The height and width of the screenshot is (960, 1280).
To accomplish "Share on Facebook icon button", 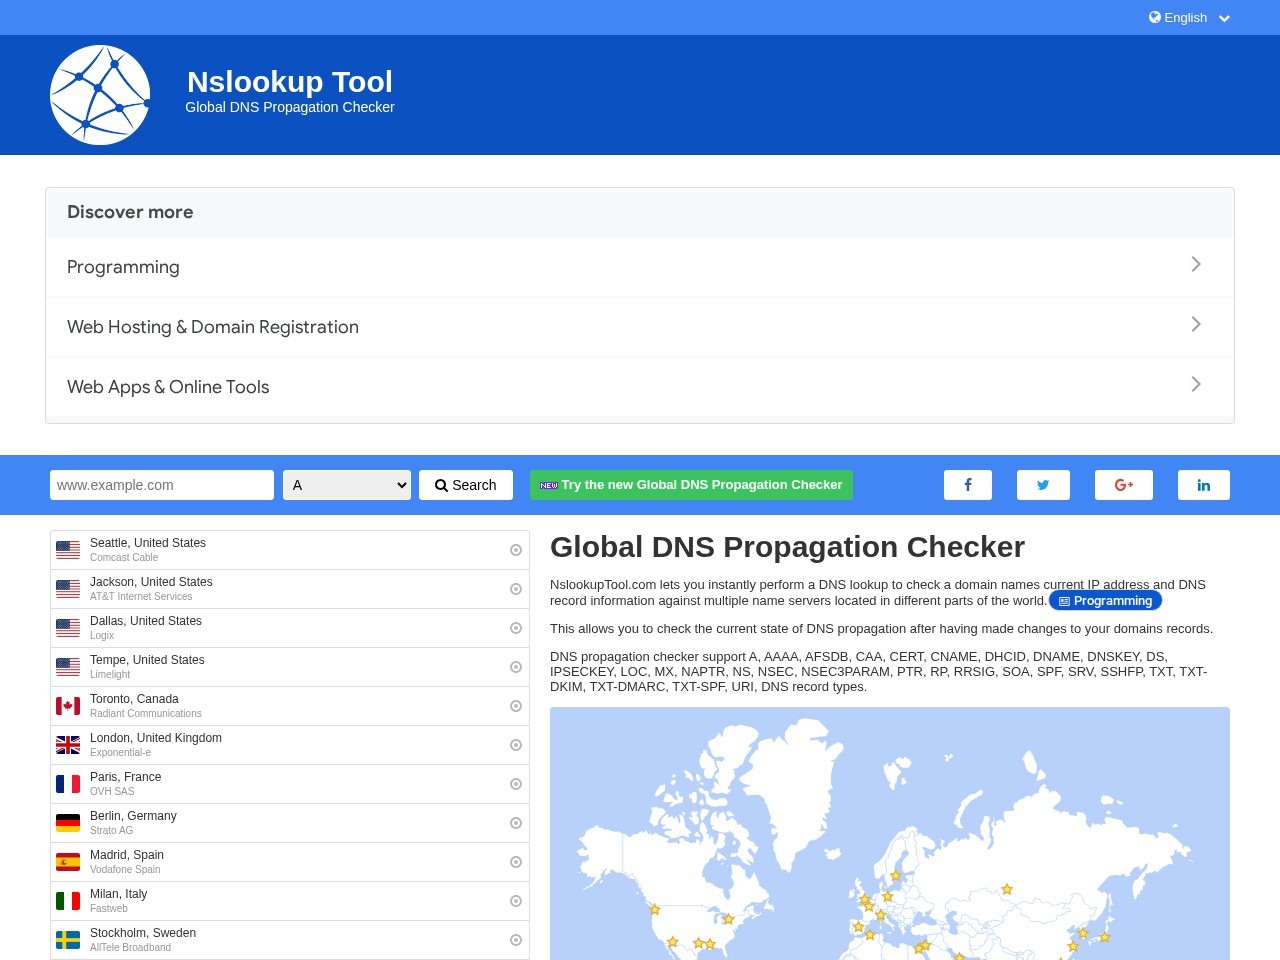I will point(968,485).
